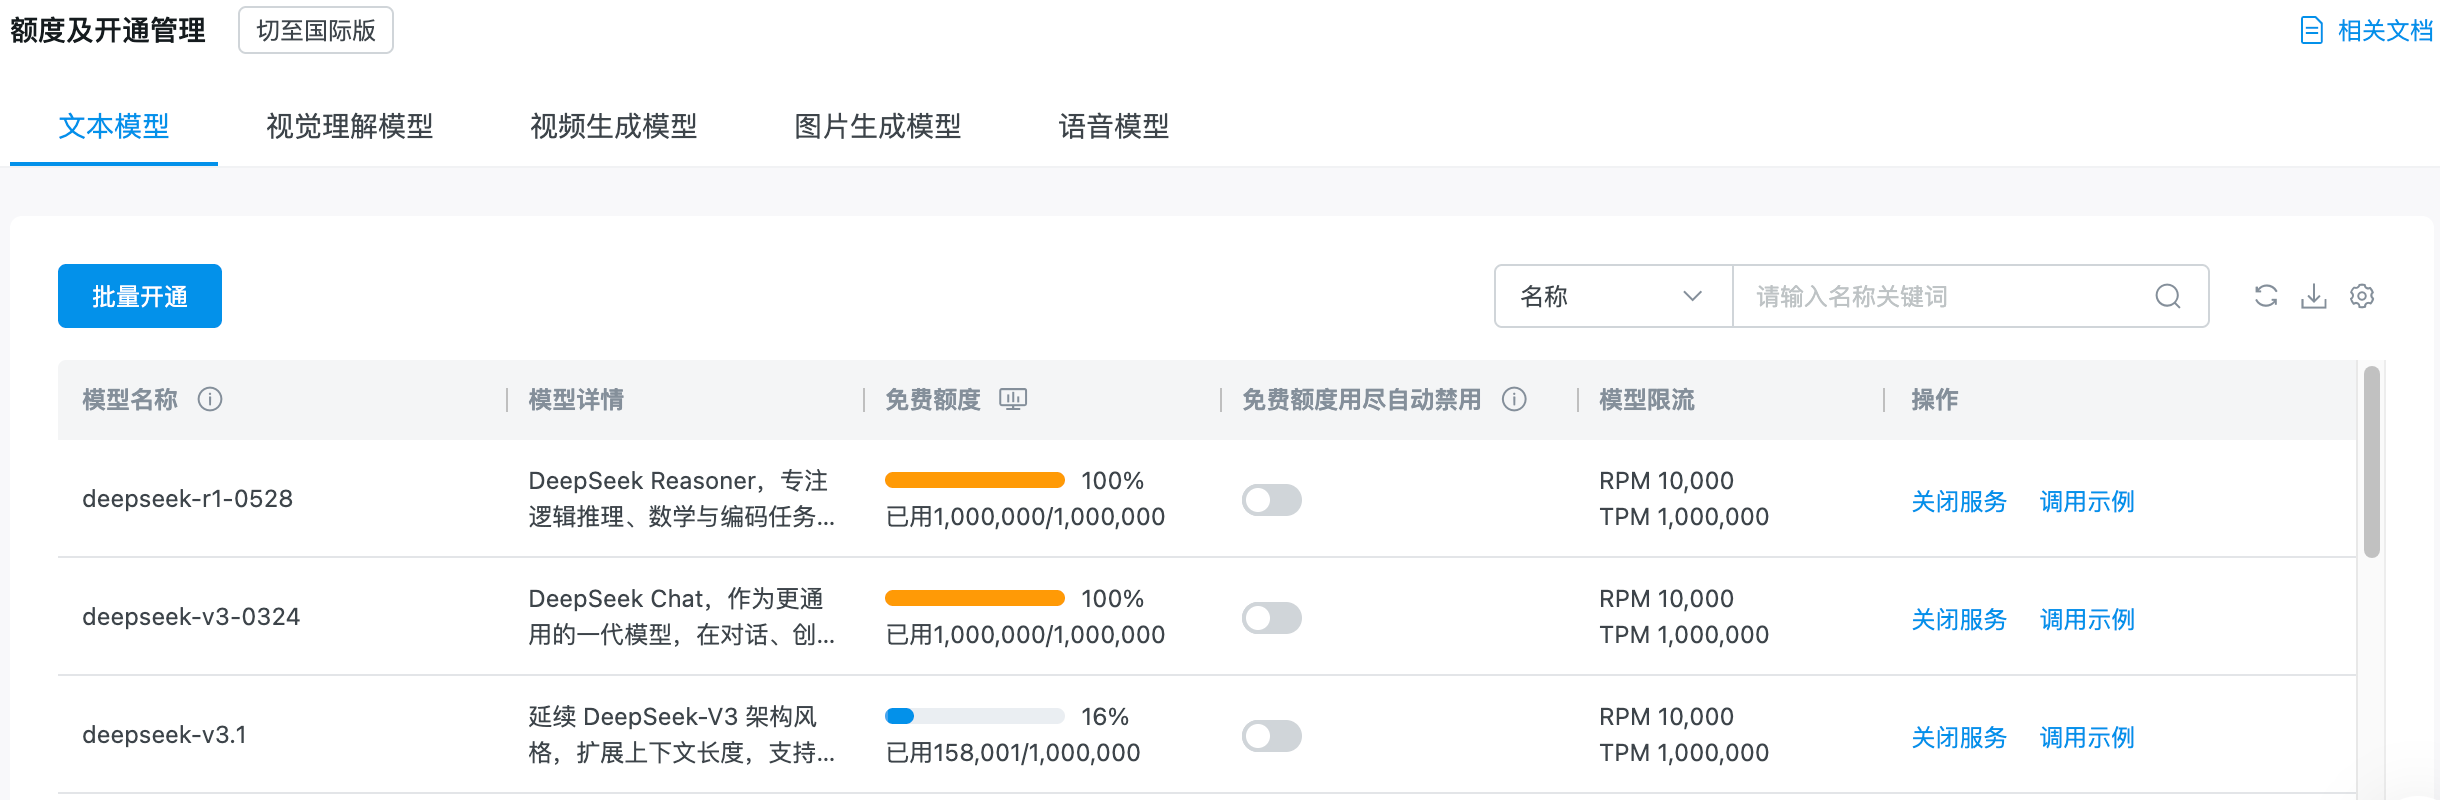Switch to the 视觉理解模型 tab
Image resolution: width=2440 pixels, height=800 pixels.
click(x=349, y=127)
